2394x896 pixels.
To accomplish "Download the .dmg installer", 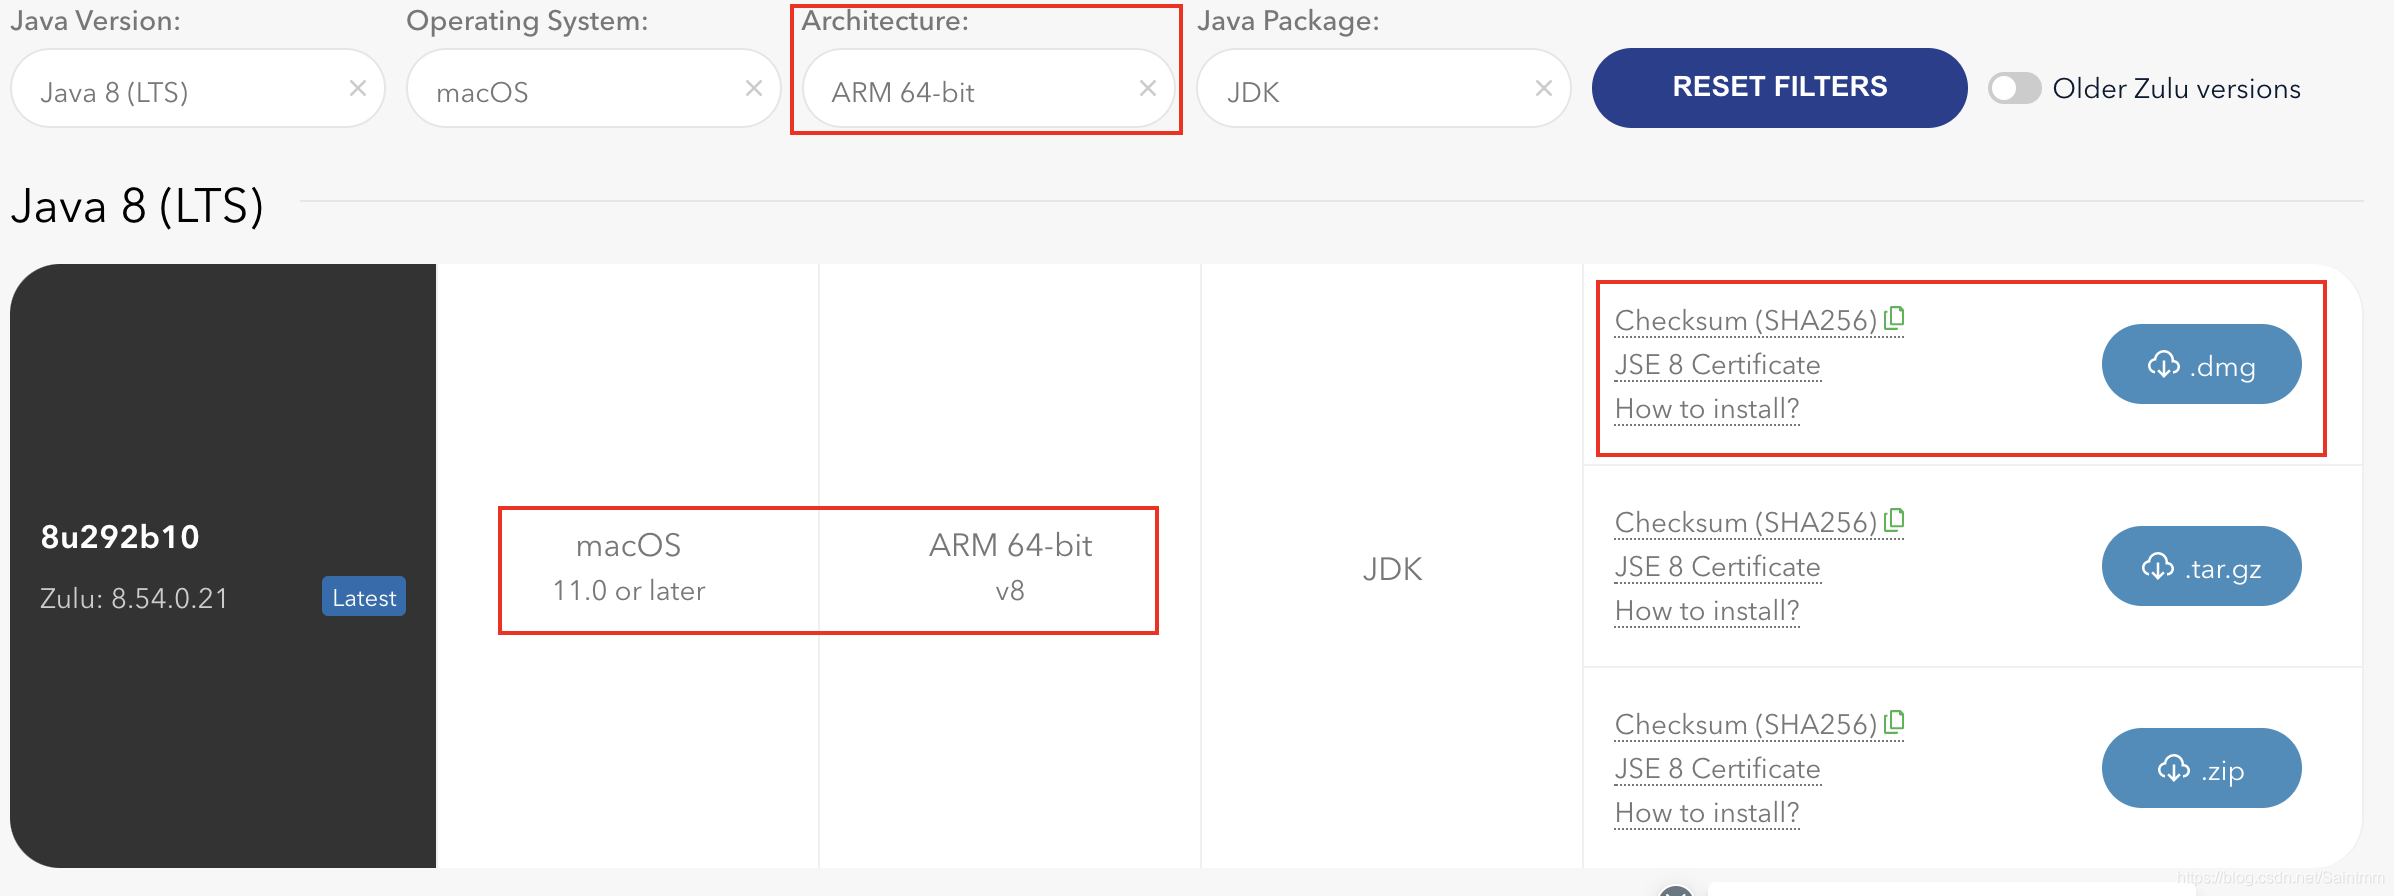I will [x=2201, y=364].
